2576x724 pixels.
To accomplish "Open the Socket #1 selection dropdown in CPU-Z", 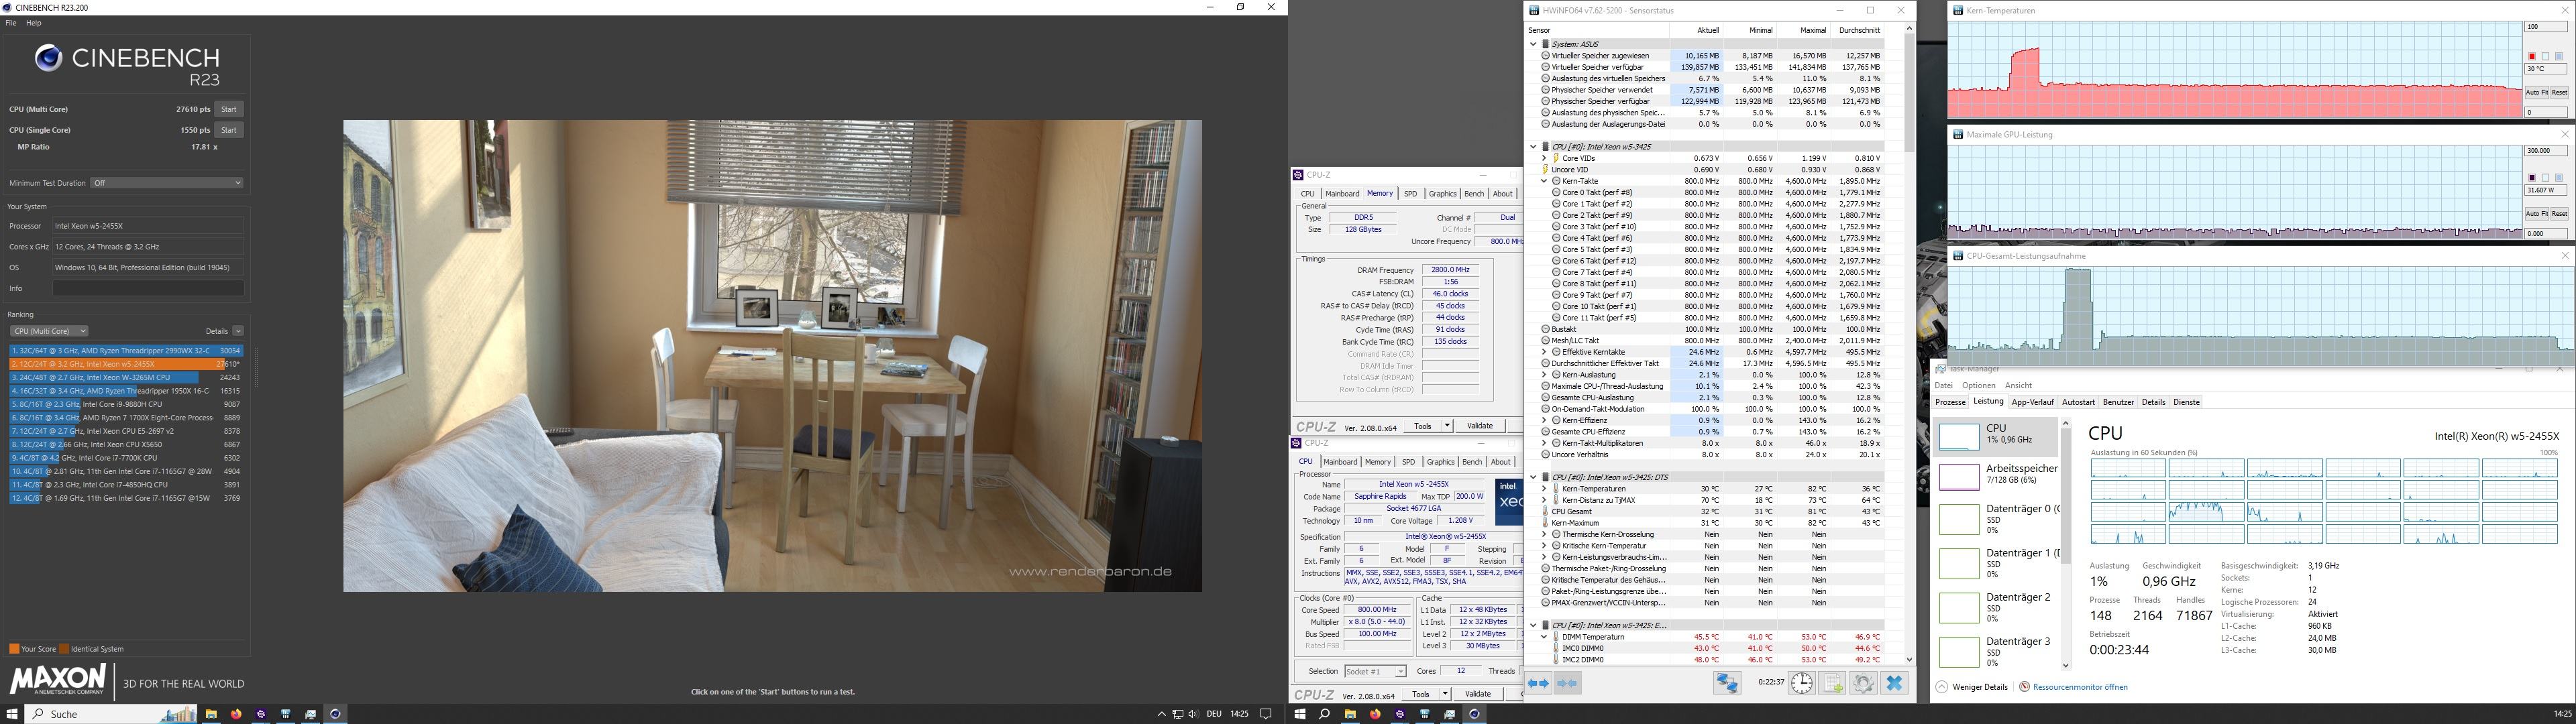I will click(1375, 671).
